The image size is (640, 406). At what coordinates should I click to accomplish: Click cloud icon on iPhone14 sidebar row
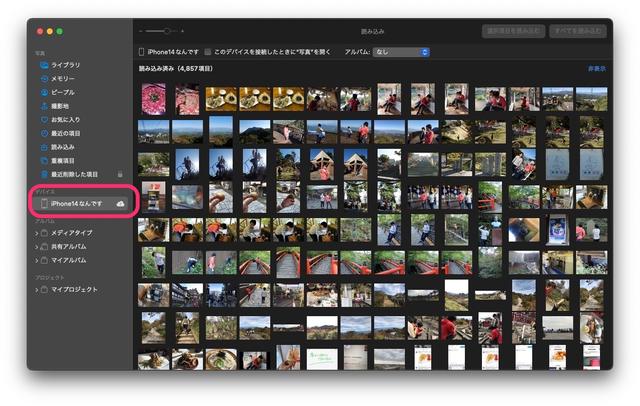[x=120, y=204]
